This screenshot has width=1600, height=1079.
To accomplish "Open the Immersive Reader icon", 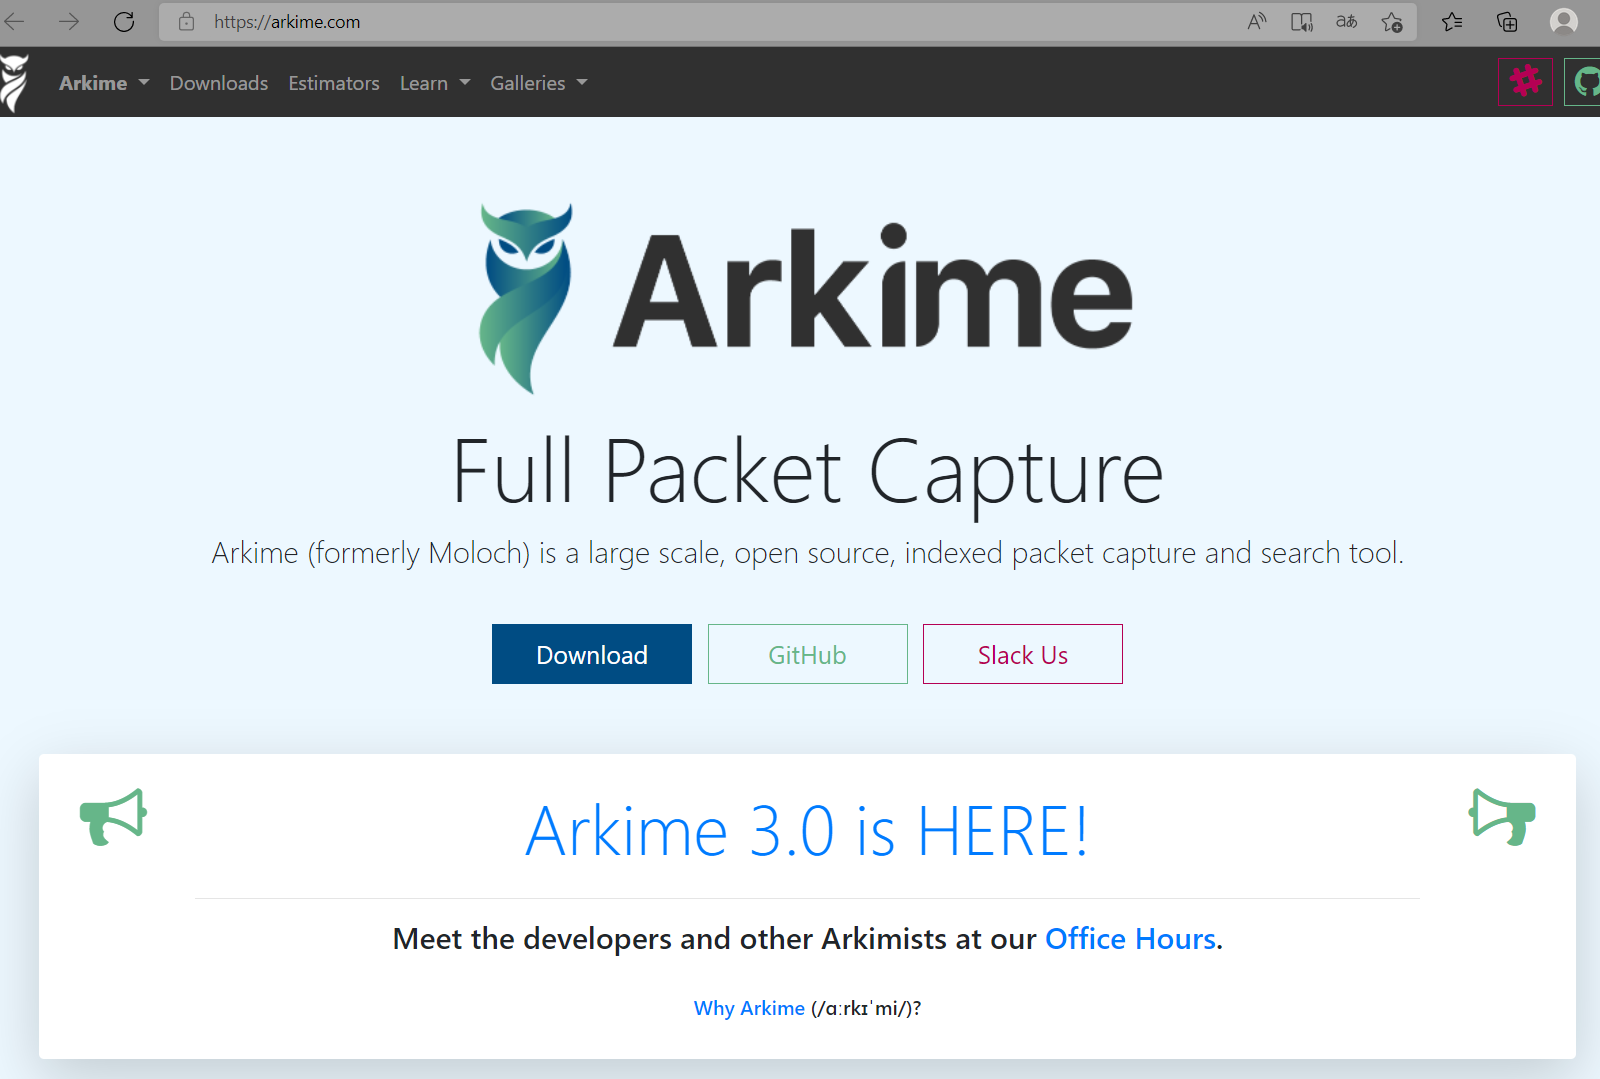I will click(1302, 21).
